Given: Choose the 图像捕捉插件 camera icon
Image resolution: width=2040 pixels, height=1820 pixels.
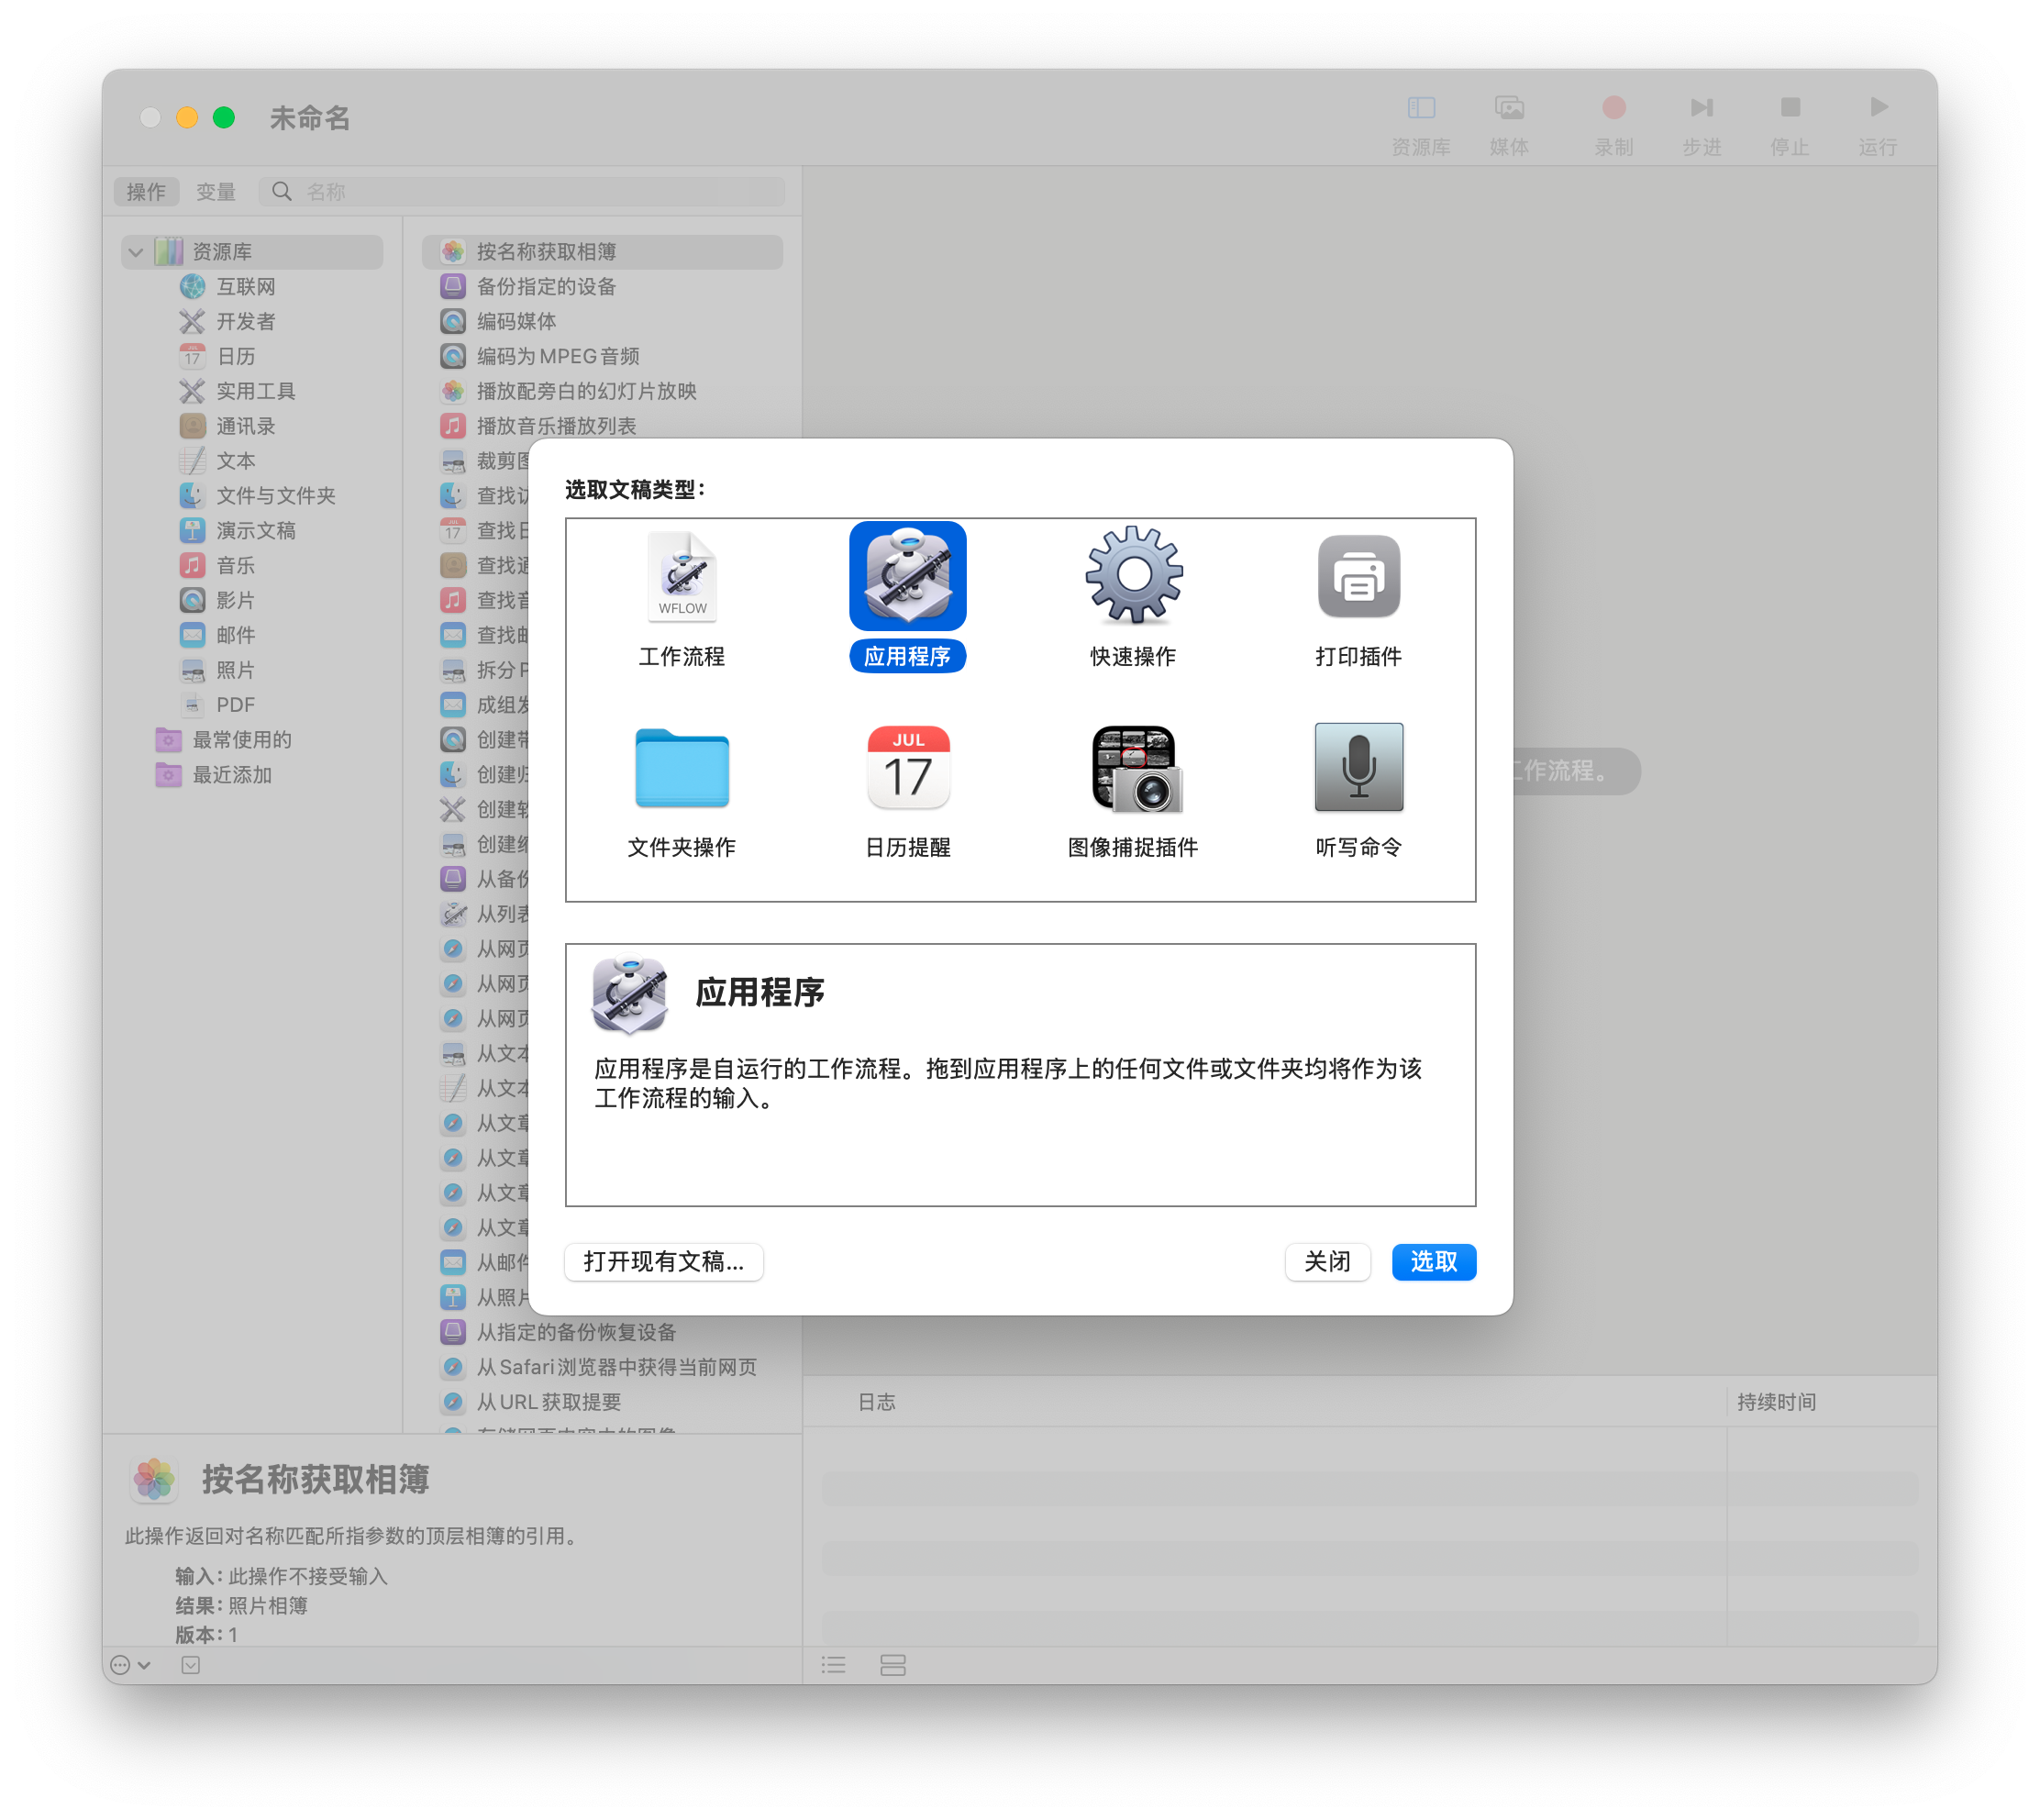Looking at the screenshot, I should point(1133,768).
